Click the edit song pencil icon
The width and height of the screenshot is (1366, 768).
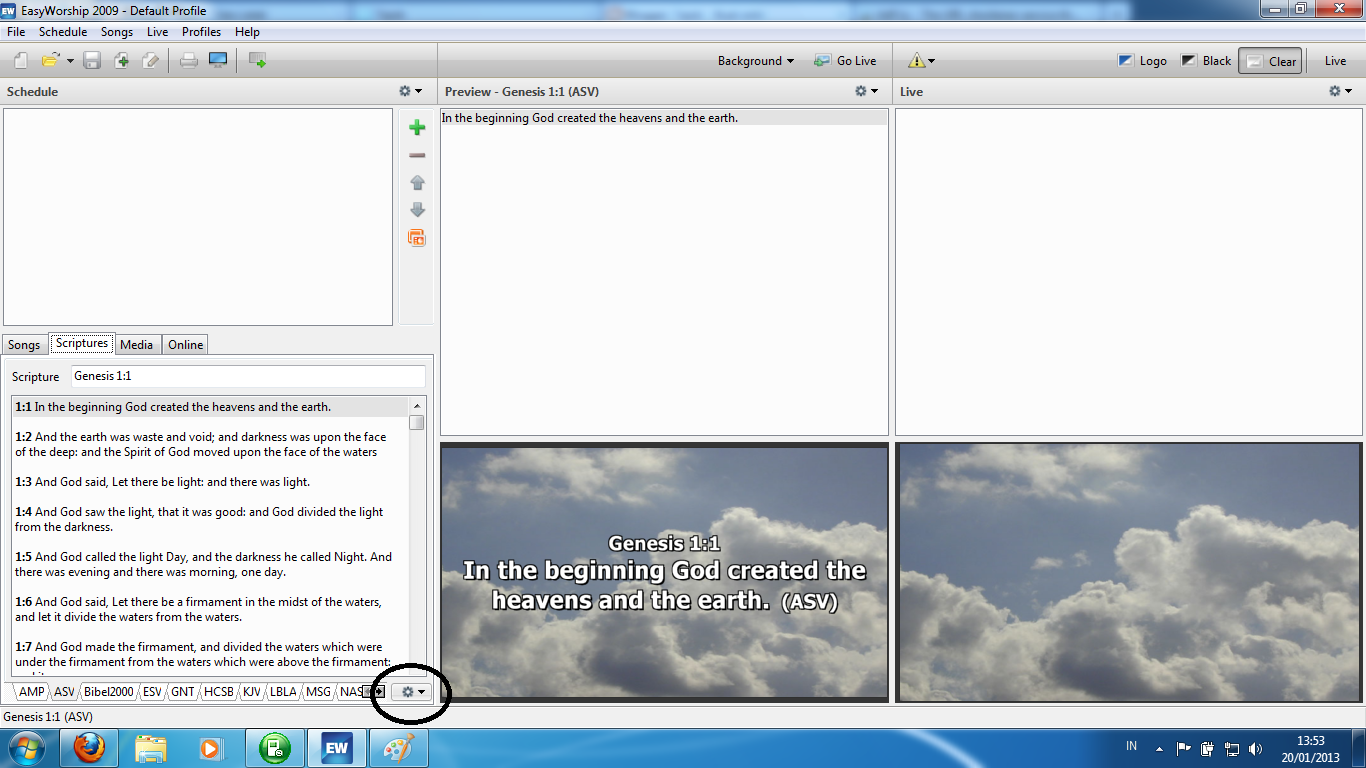[150, 61]
